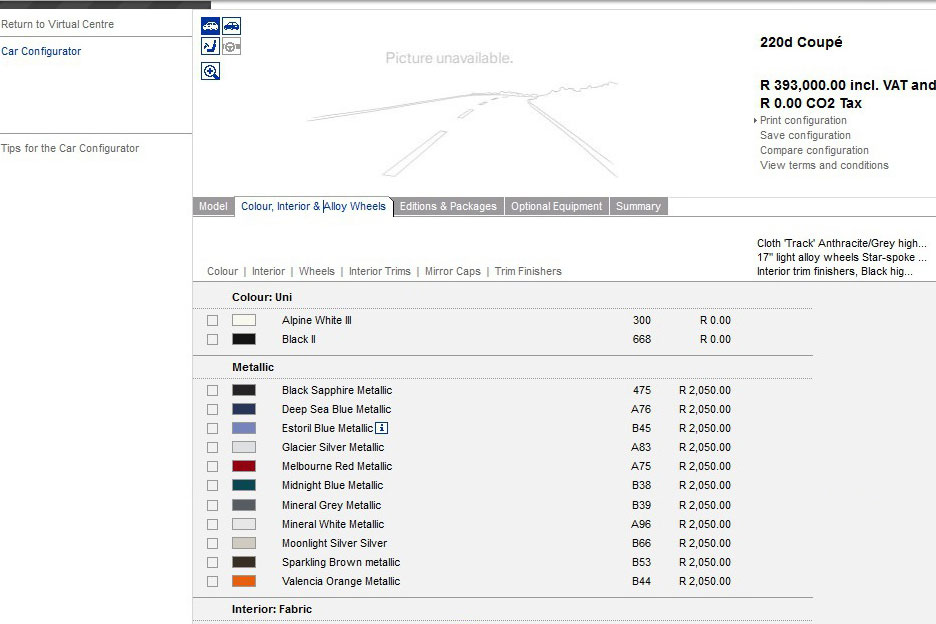The height and width of the screenshot is (624, 936).
Task: Open info icon beside Estoril Blue Metallic
Action: pyautogui.click(x=381, y=428)
